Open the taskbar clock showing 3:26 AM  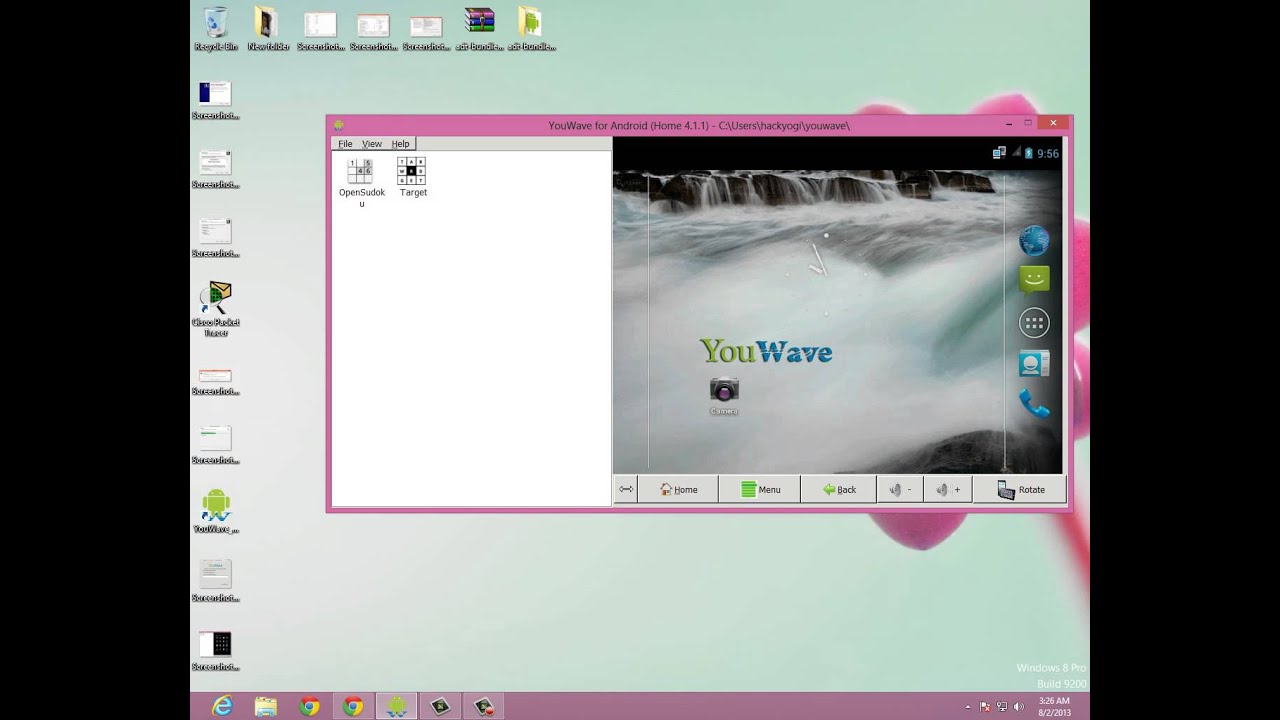click(1054, 706)
